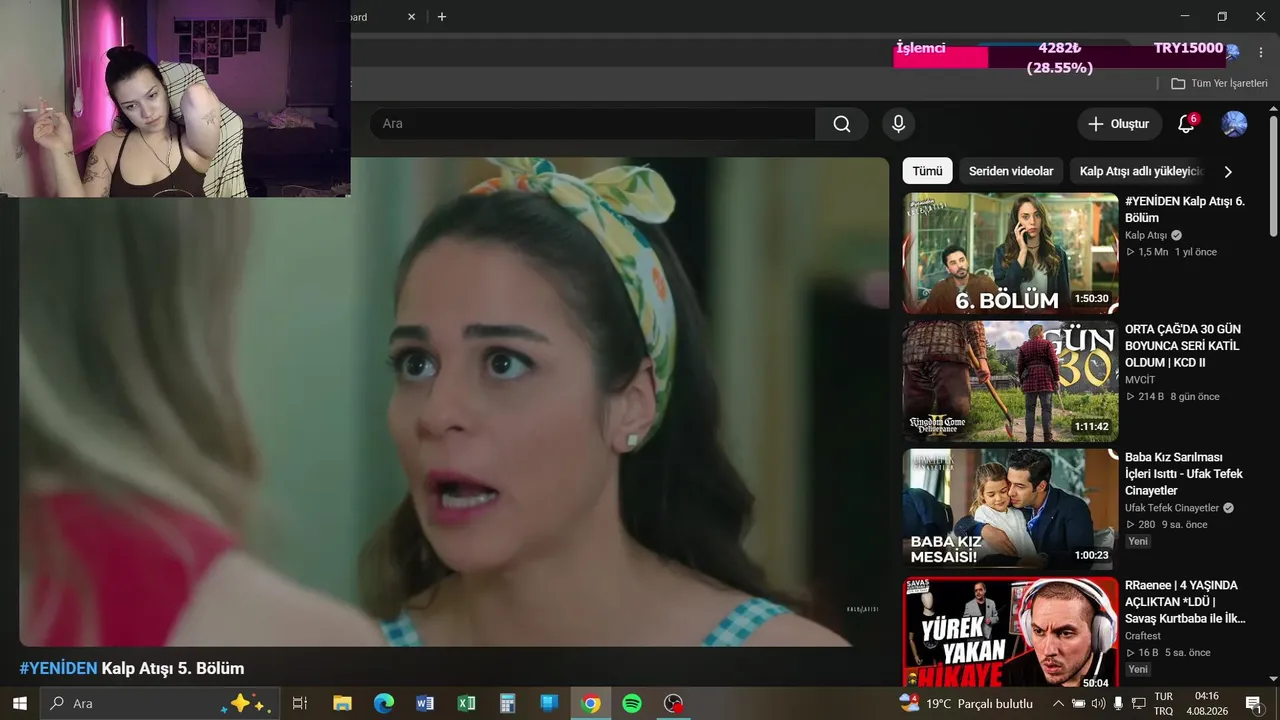The image size is (1280, 720).
Task: Click the YouTube search input field
Action: [x=592, y=124]
